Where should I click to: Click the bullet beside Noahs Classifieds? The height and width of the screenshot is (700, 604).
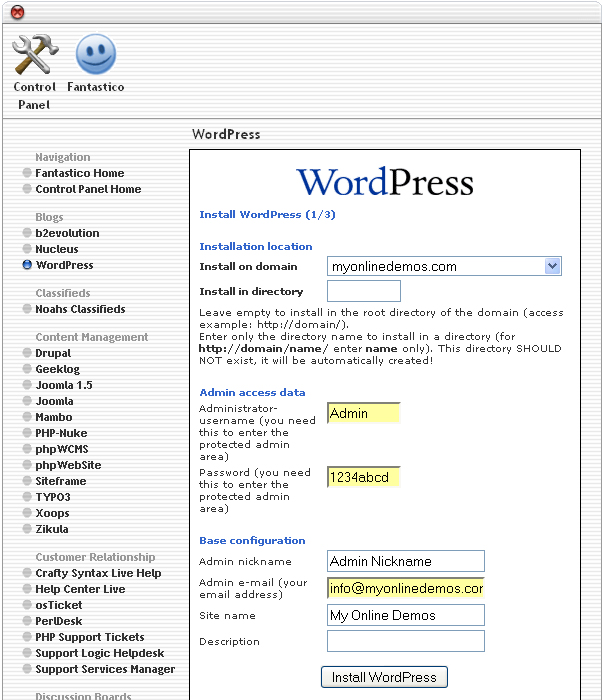(x=27, y=308)
